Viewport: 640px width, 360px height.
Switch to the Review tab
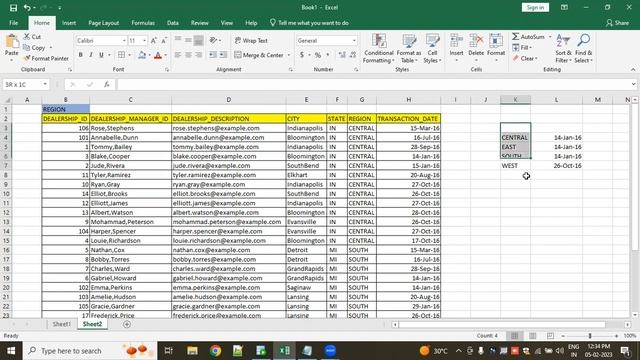click(x=200, y=23)
